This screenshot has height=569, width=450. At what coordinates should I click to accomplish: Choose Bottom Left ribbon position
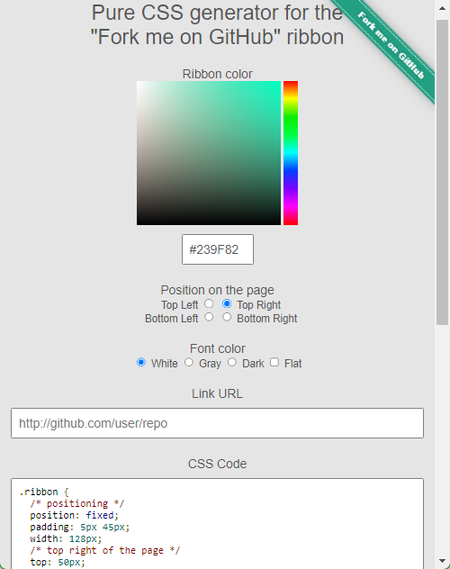pyautogui.click(x=209, y=317)
